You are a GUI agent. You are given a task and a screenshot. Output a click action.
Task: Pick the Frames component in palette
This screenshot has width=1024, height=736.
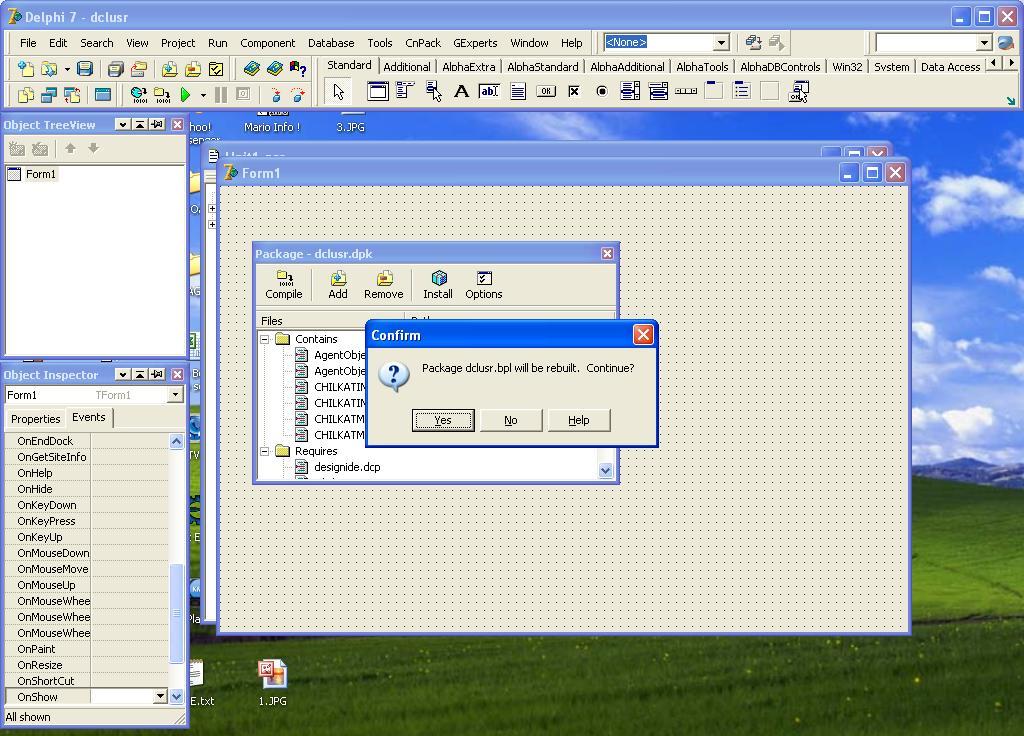(377, 91)
